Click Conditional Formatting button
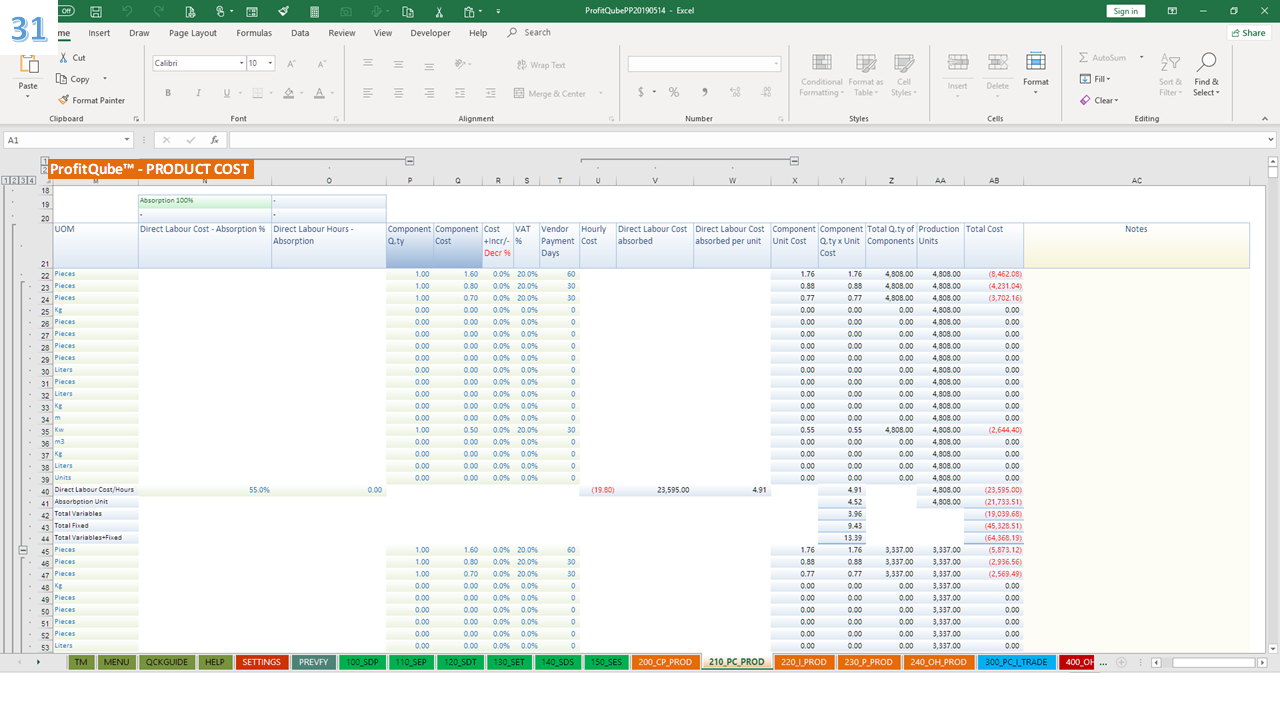The image size is (1280, 720). click(822, 75)
